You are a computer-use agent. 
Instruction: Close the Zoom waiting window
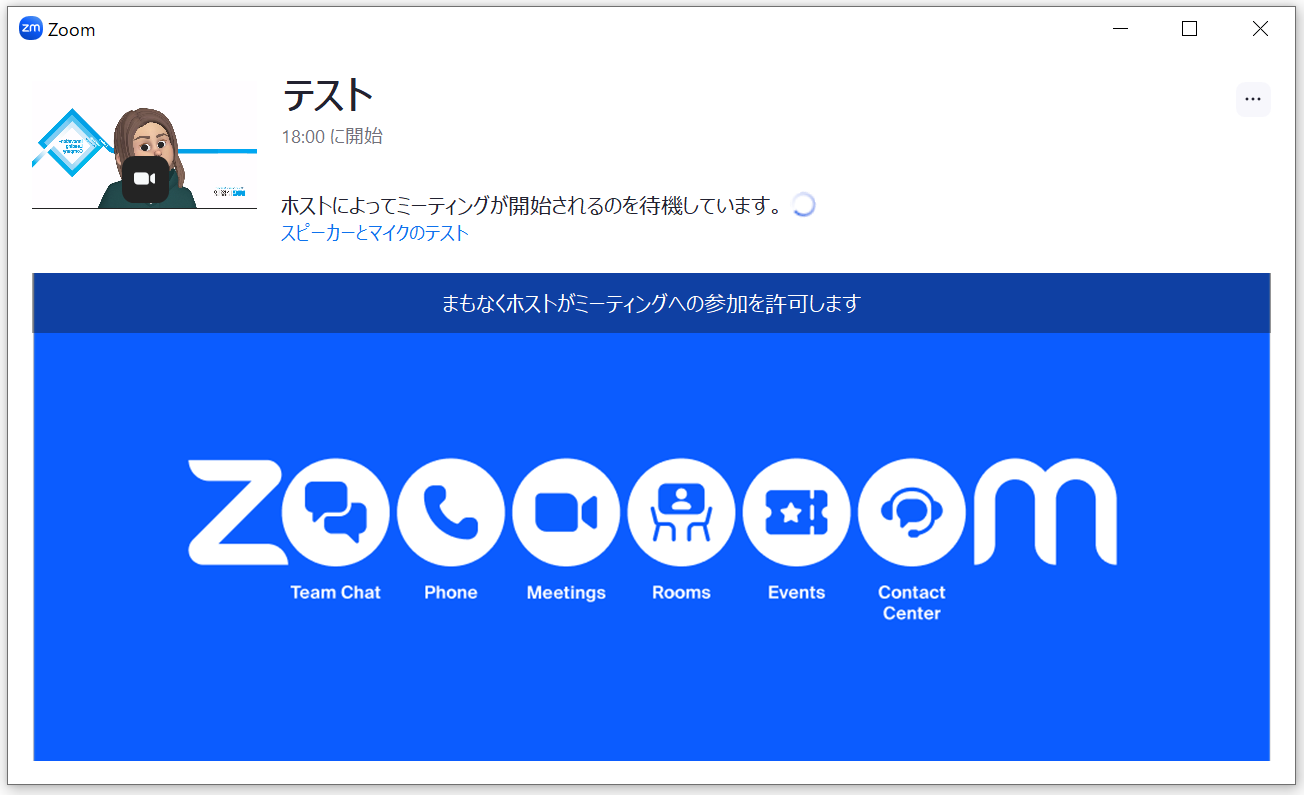click(x=1260, y=29)
